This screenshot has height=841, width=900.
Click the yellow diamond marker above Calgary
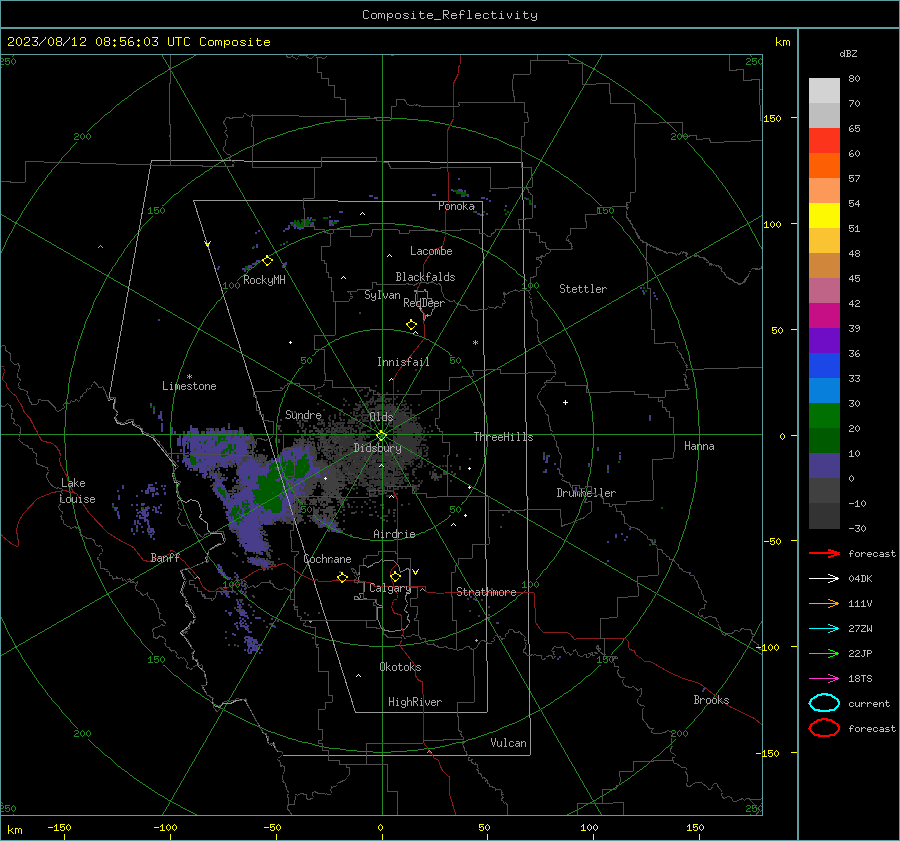point(395,576)
